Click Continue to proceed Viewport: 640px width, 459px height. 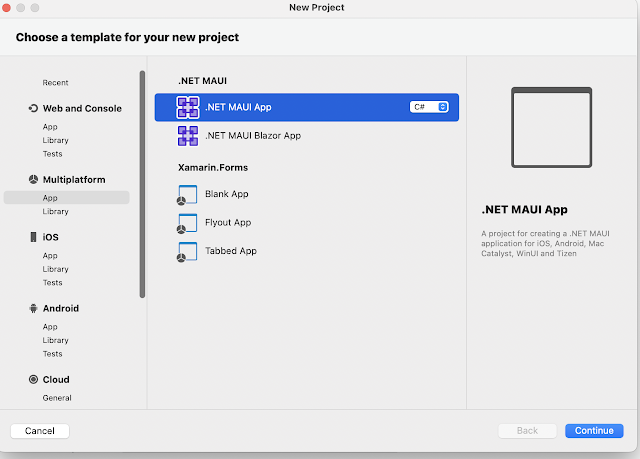pyautogui.click(x=594, y=431)
